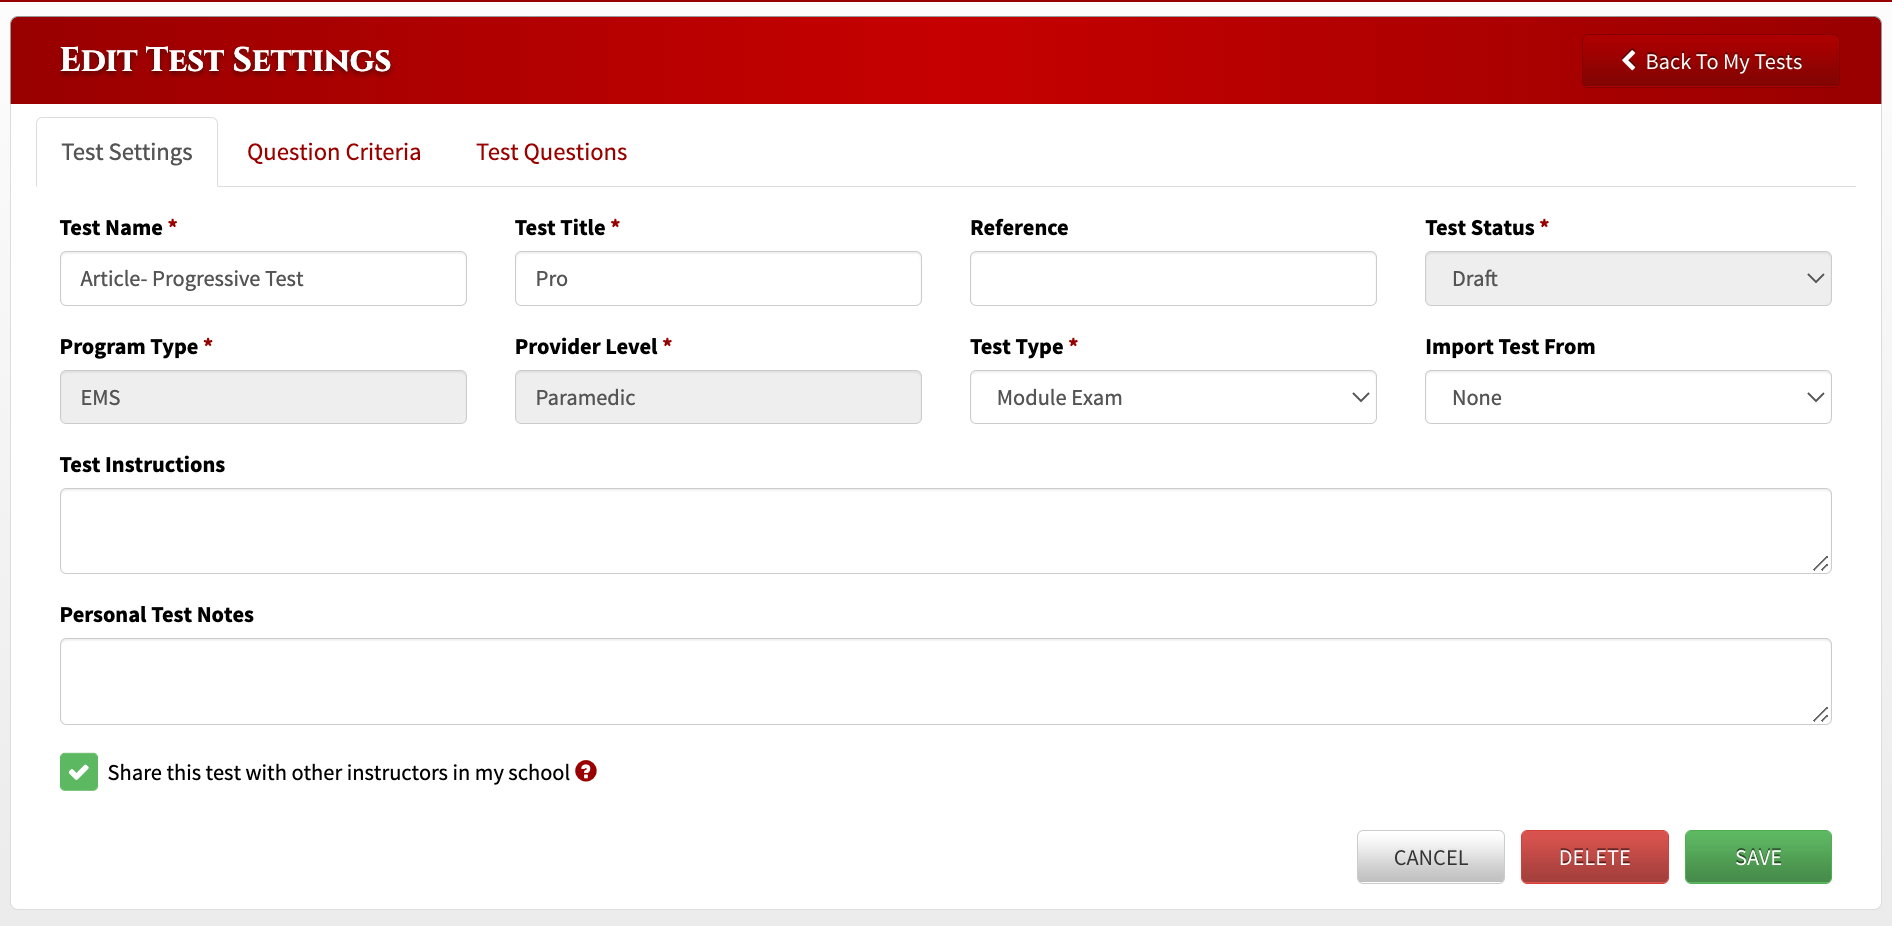This screenshot has height=926, width=1892.
Task: Switch to the Question Criteria tab
Action: 334,152
